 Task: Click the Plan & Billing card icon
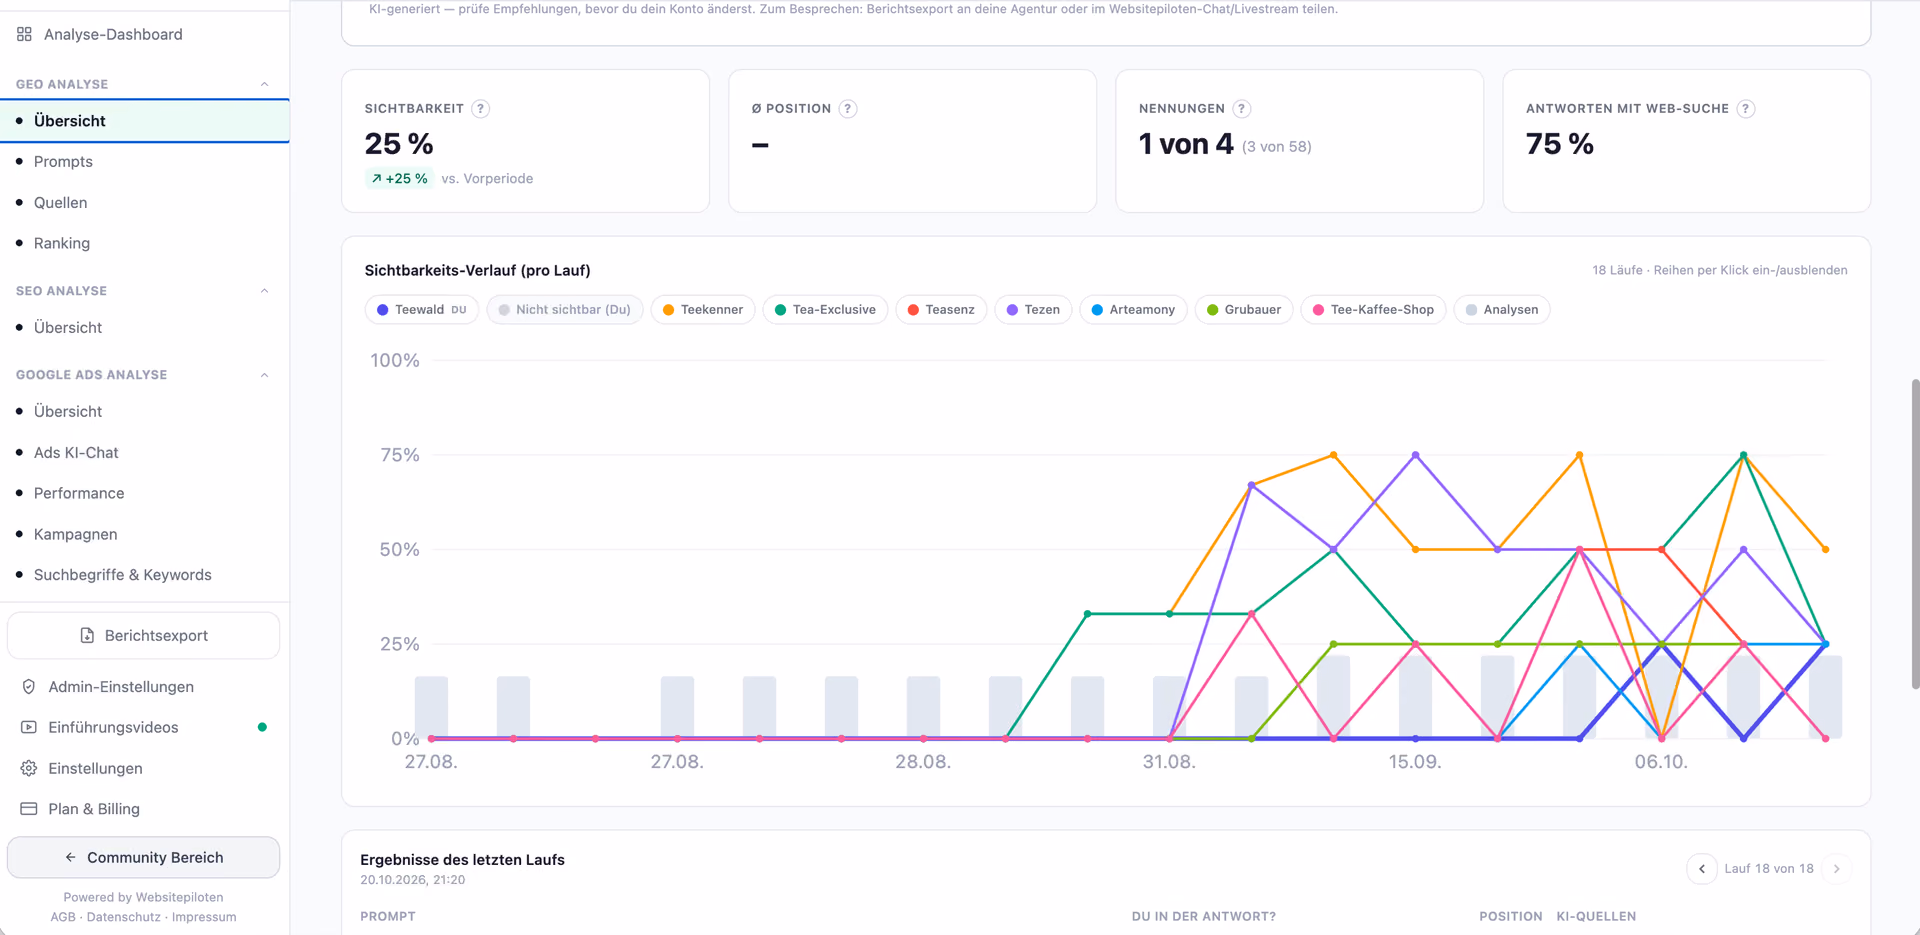29,809
